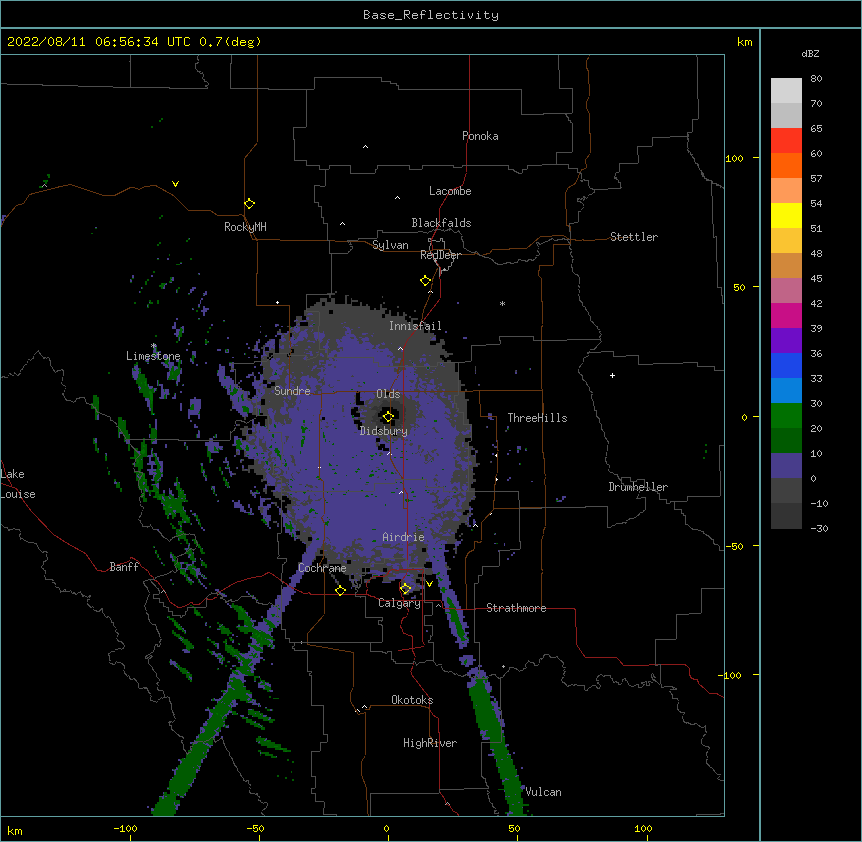This screenshot has width=862, height=842.
Task: Pick the slate purple 0-10 dBZ legend swatch
Action: click(x=786, y=466)
